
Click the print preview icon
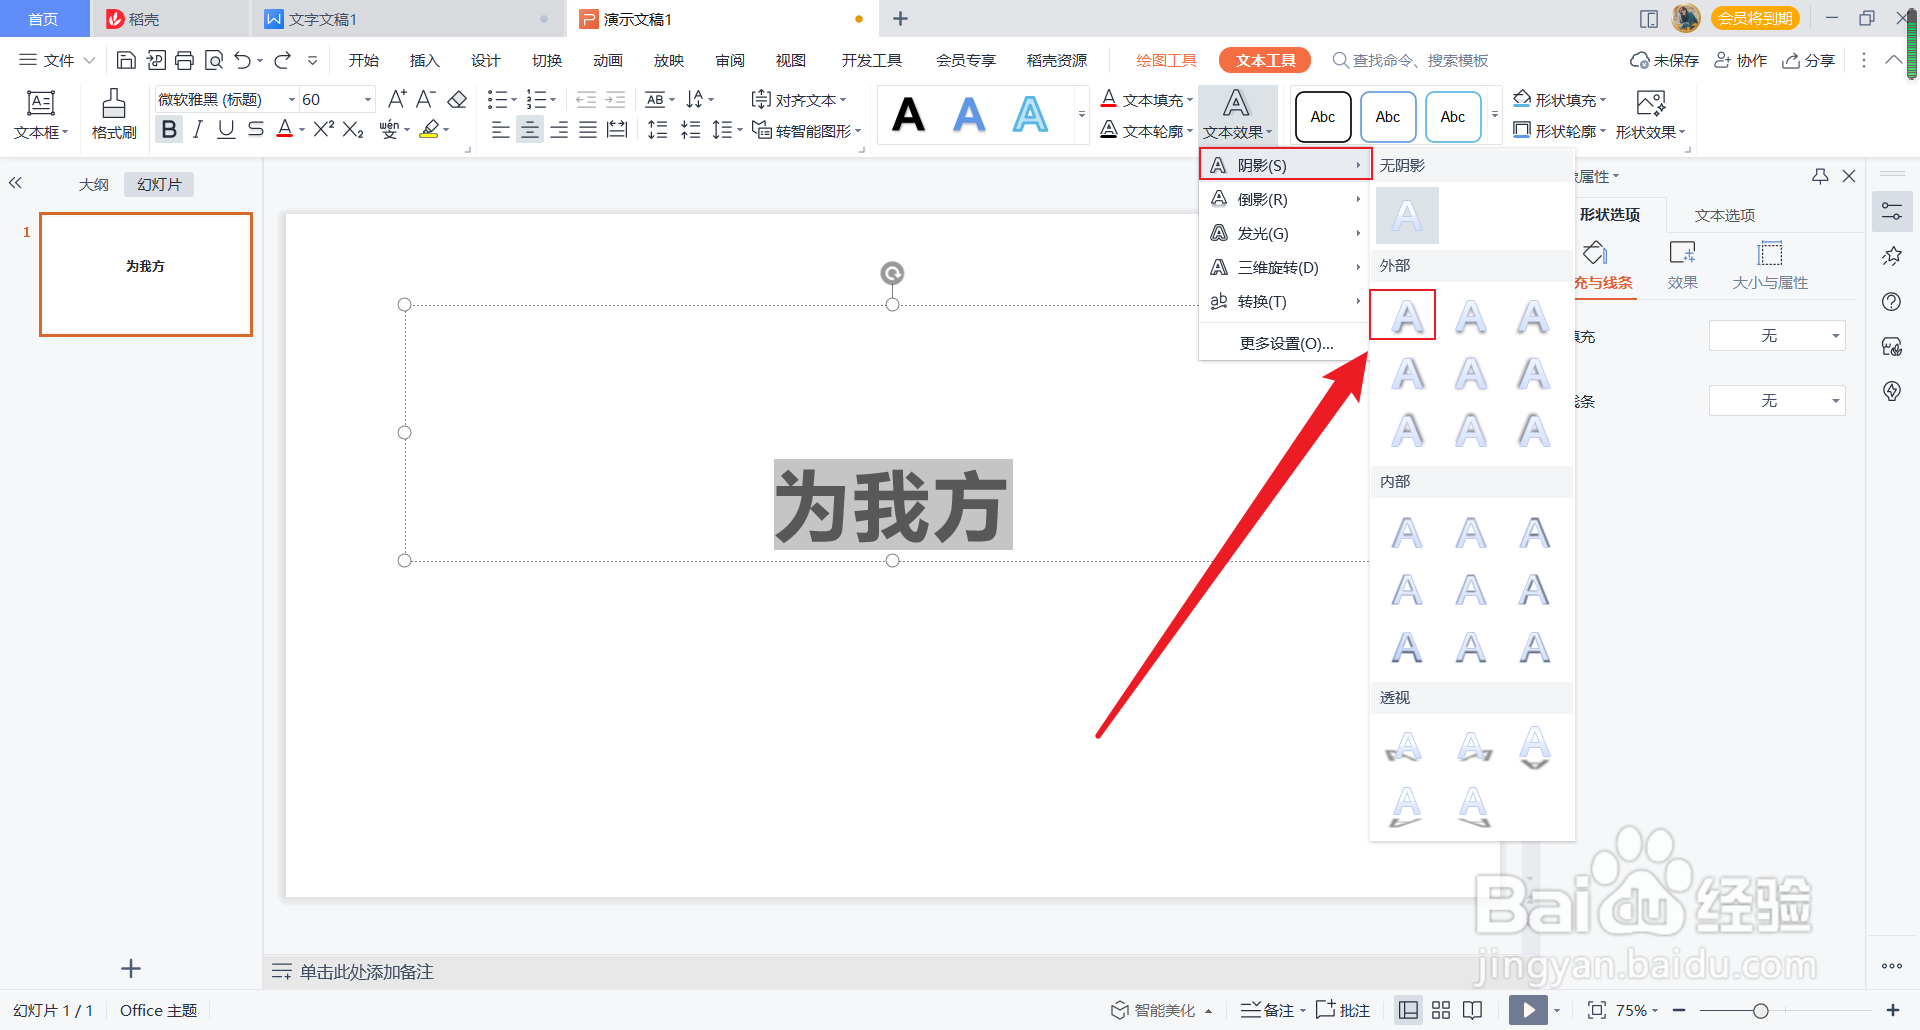coord(213,60)
